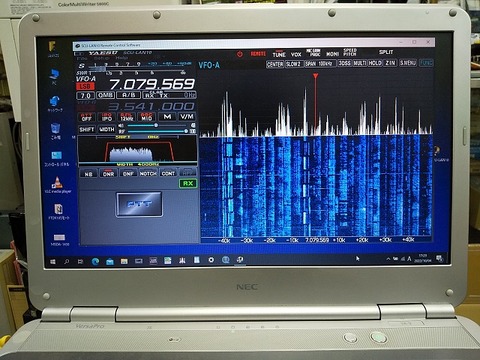This screenshot has width=480, height=360.
Task: Open the S.MENU button
Action: (408, 62)
